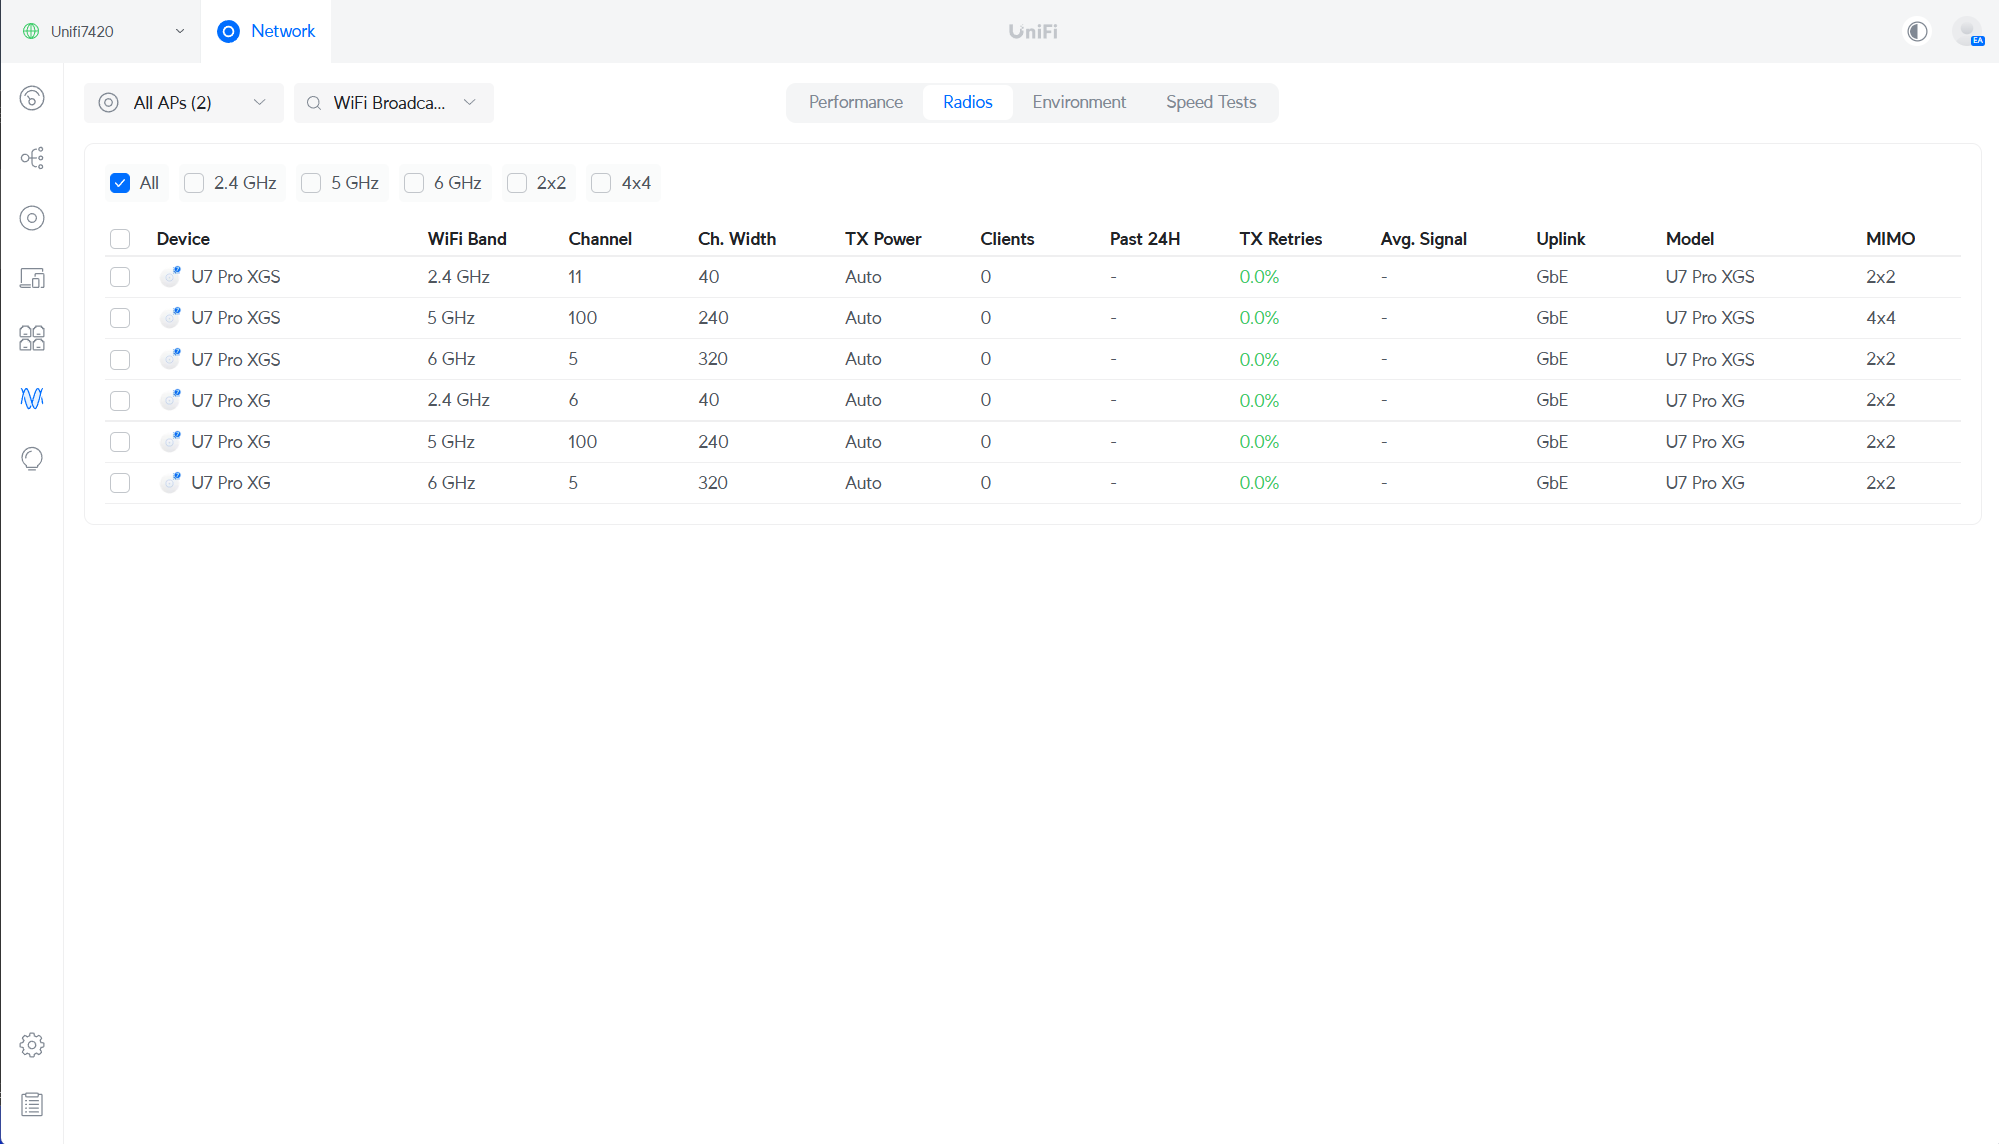Image resolution: width=1999 pixels, height=1144 pixels.
Task: Select checkbox for U7 Pro XGS 2.4 GHz row
Action: coord(120,277)
